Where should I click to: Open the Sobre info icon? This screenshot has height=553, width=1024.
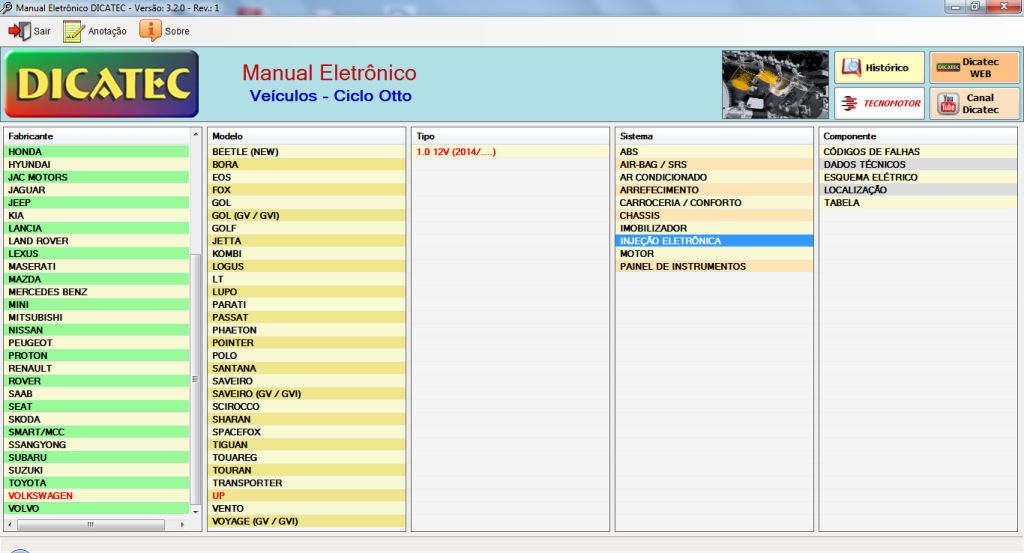[x=150, y=31]
